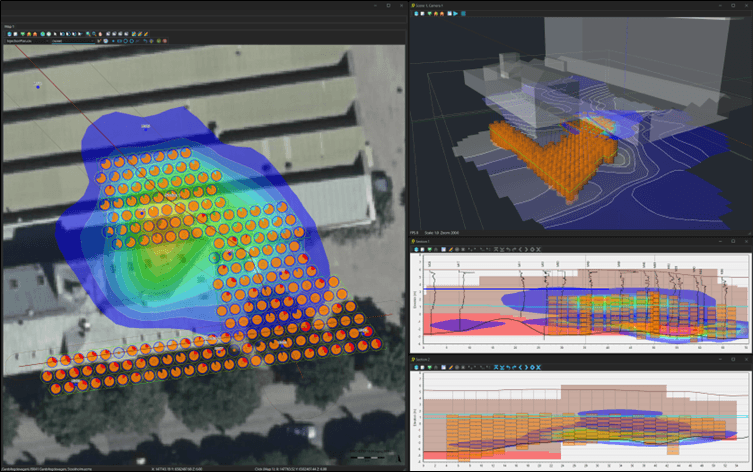Click the blue layers icon in Map 1 toolbar

tap(9, 34)
